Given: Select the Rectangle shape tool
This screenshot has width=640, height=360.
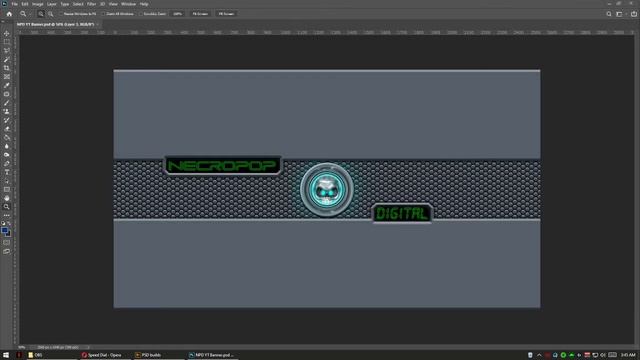Looking at the screenshot, I should click(x=7, y=190).
